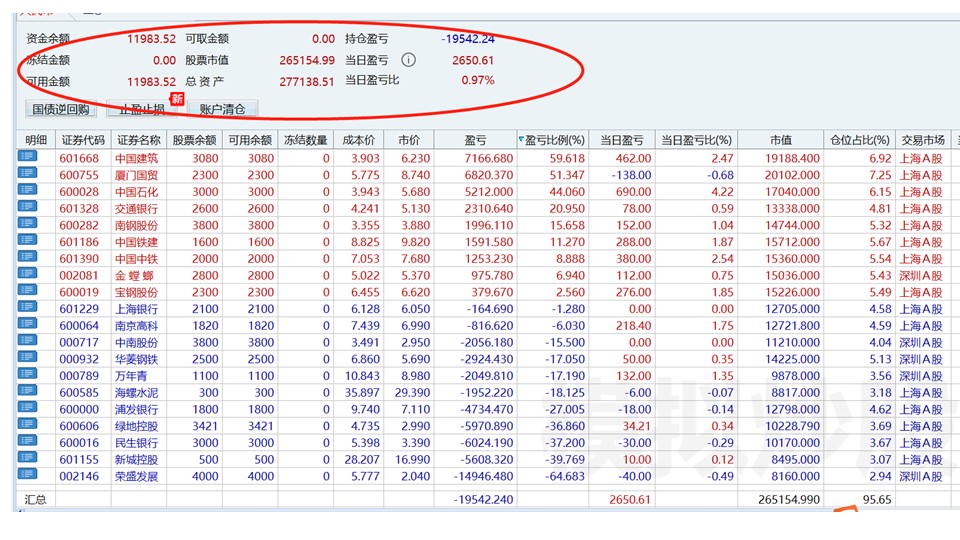Open detail icon for 海螺水泥 row

tap(28, 391)
